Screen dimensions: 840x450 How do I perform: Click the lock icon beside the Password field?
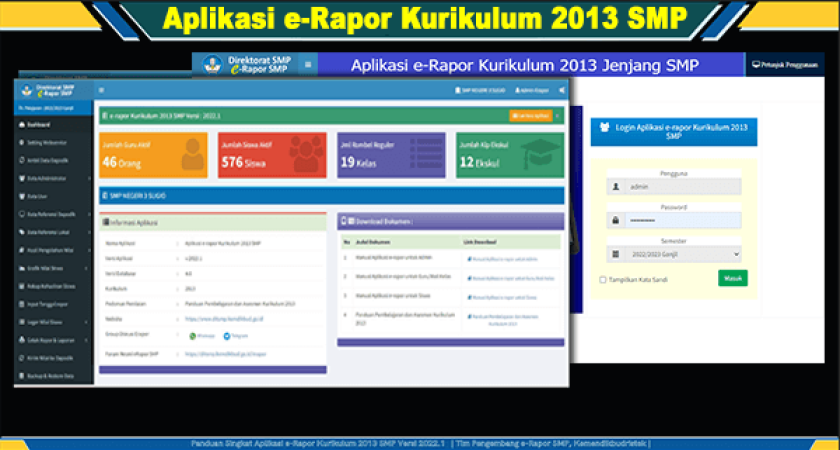(615, 220)
